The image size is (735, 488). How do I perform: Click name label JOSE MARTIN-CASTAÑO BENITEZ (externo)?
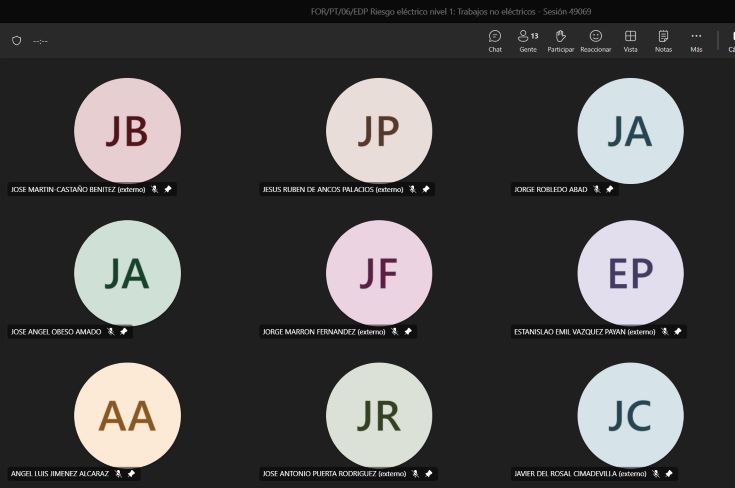pyautogui.click(x=78, y=189)
